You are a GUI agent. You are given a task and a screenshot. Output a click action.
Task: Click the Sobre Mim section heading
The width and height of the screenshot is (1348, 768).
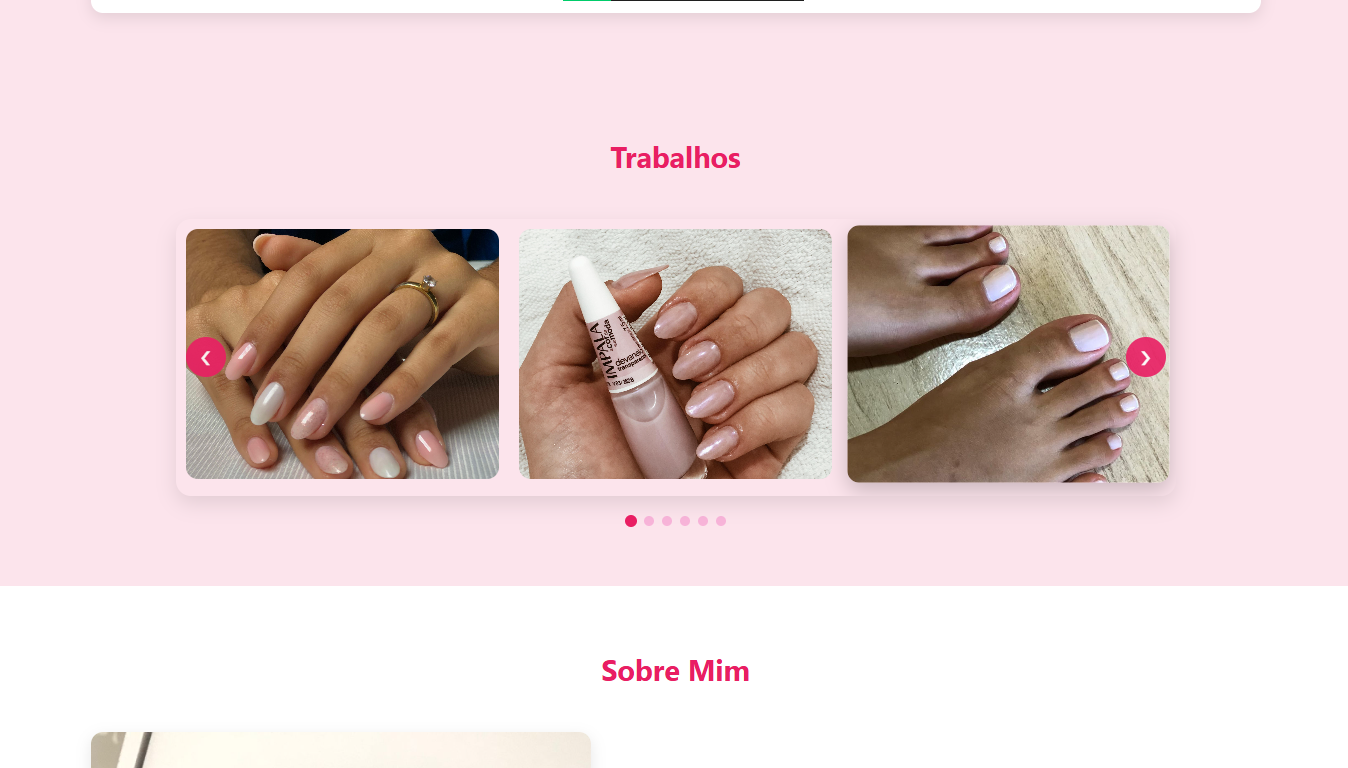(x=675, y=671)
